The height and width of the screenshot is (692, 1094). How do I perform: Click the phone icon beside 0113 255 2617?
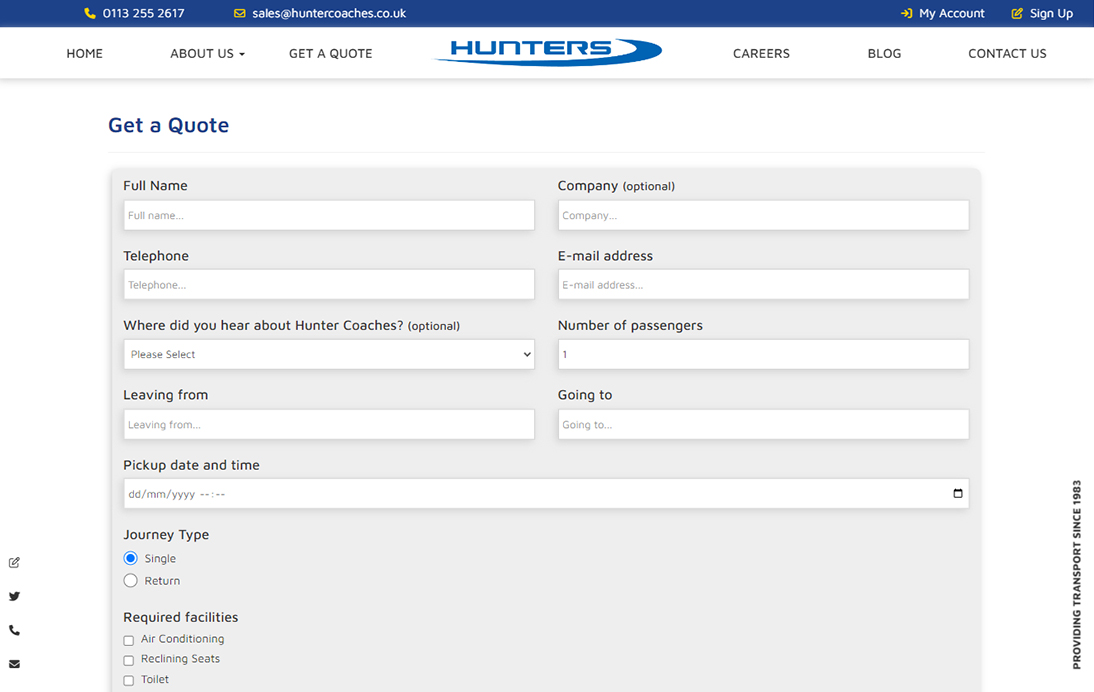[x=90, y=14]
